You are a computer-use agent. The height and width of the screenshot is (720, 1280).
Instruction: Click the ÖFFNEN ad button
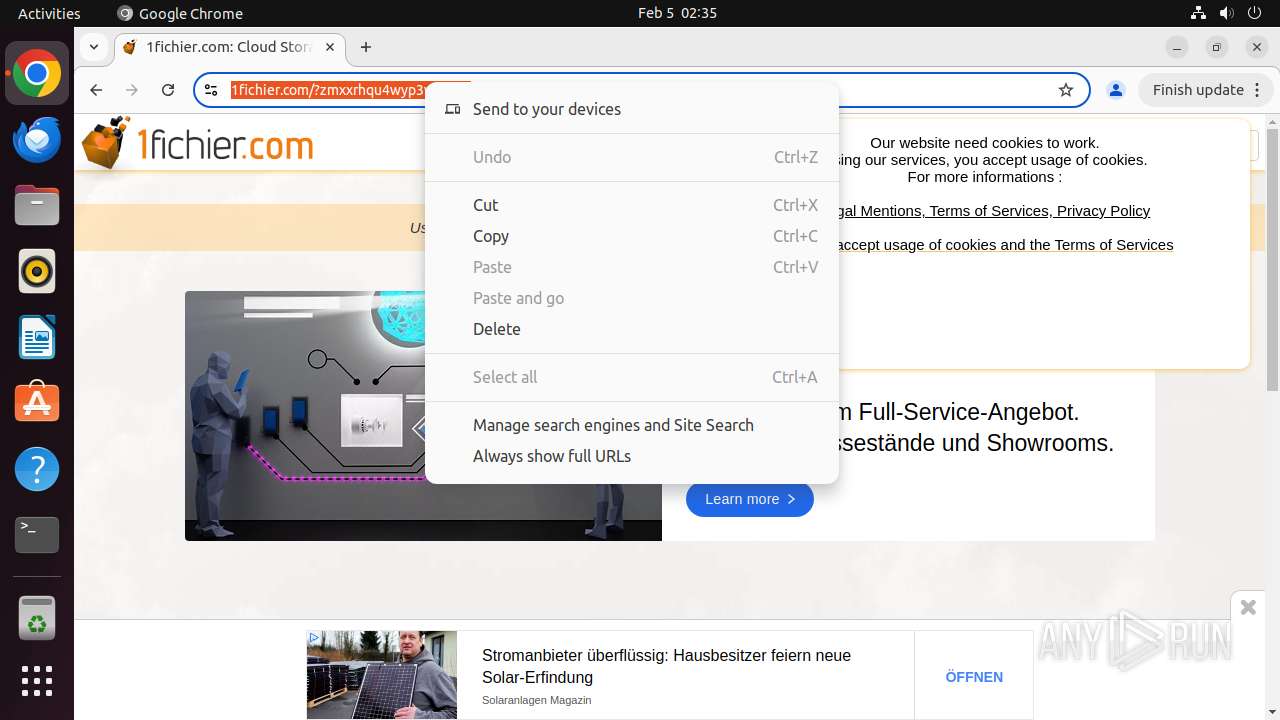(x=974, y=677)
